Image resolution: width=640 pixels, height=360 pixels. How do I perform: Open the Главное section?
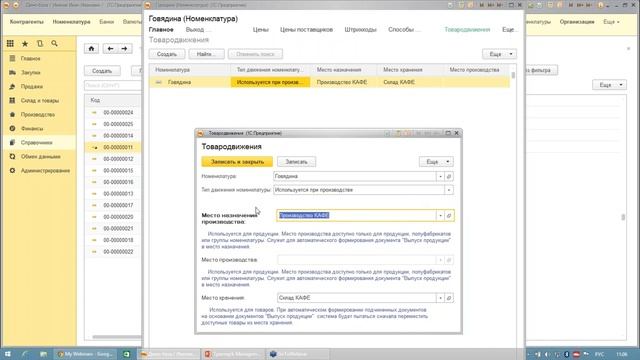tap(31, 58)
